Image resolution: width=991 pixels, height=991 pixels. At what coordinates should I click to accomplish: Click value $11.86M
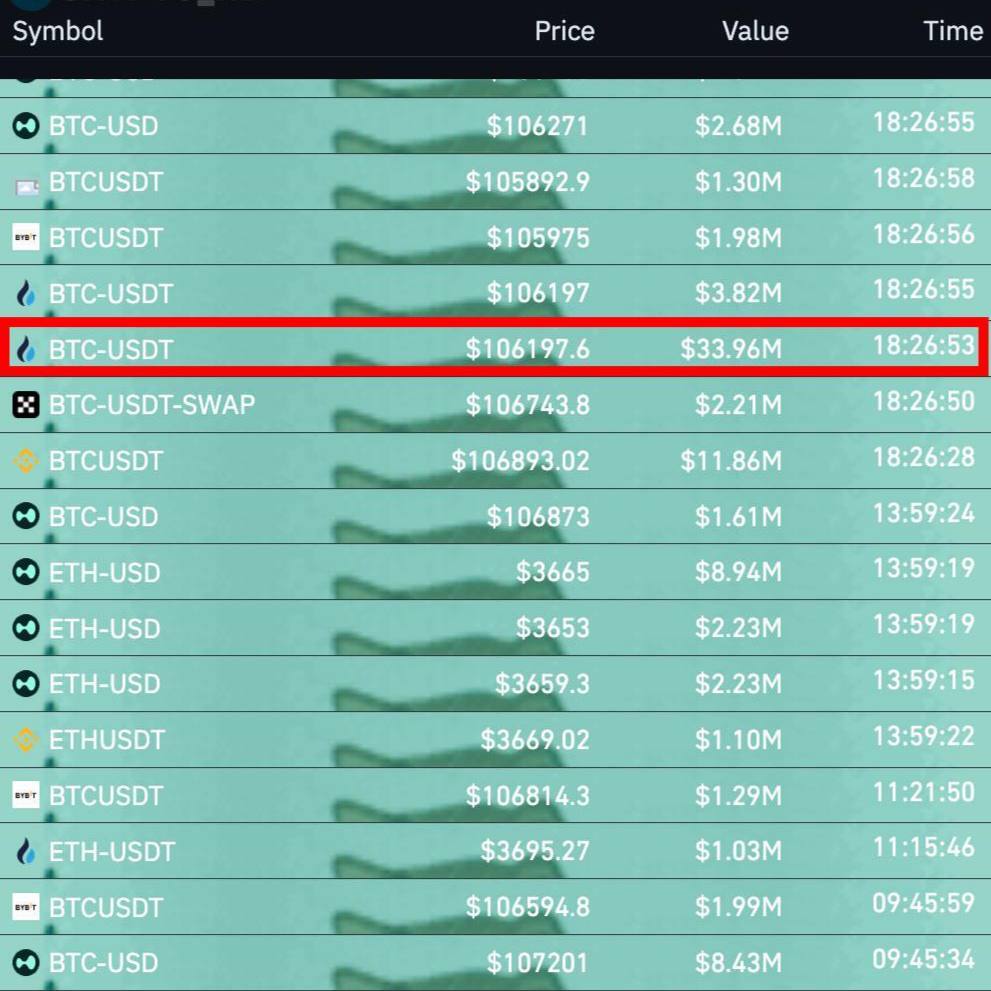[x=731, y=461]
